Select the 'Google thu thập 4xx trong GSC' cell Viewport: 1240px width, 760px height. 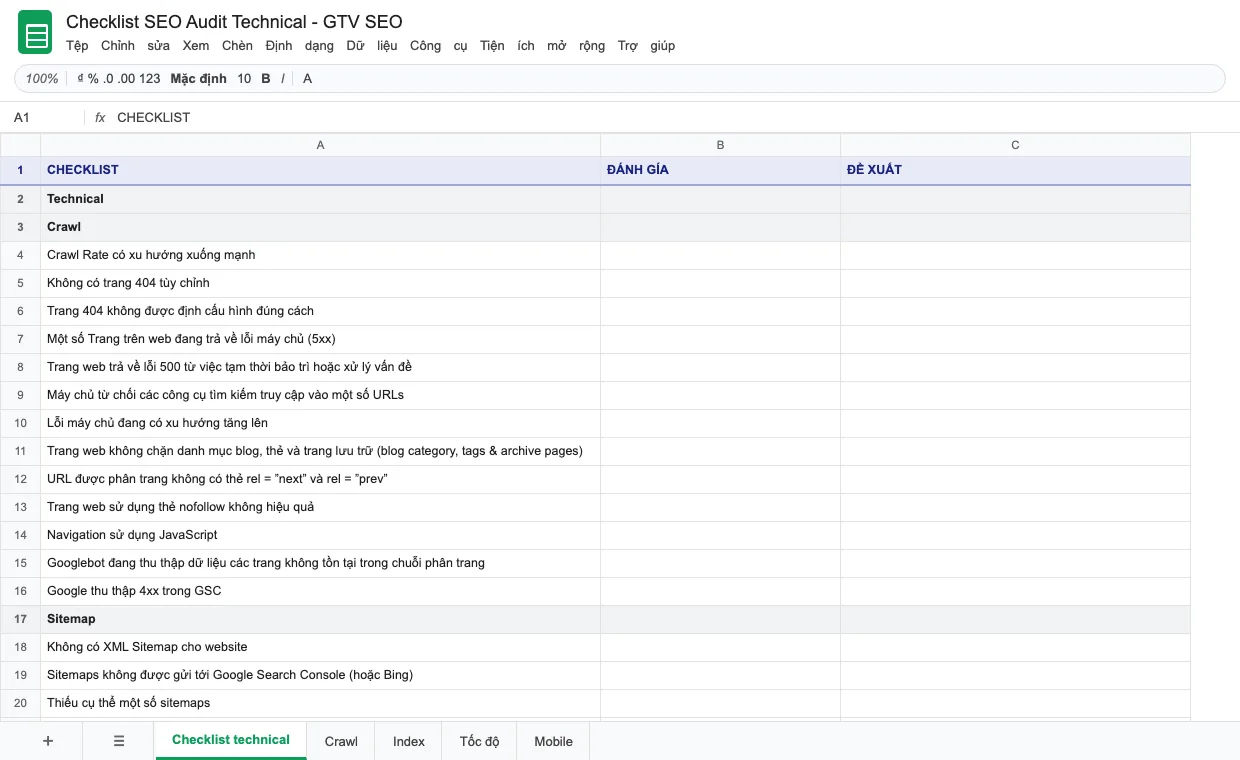(320, 591)
